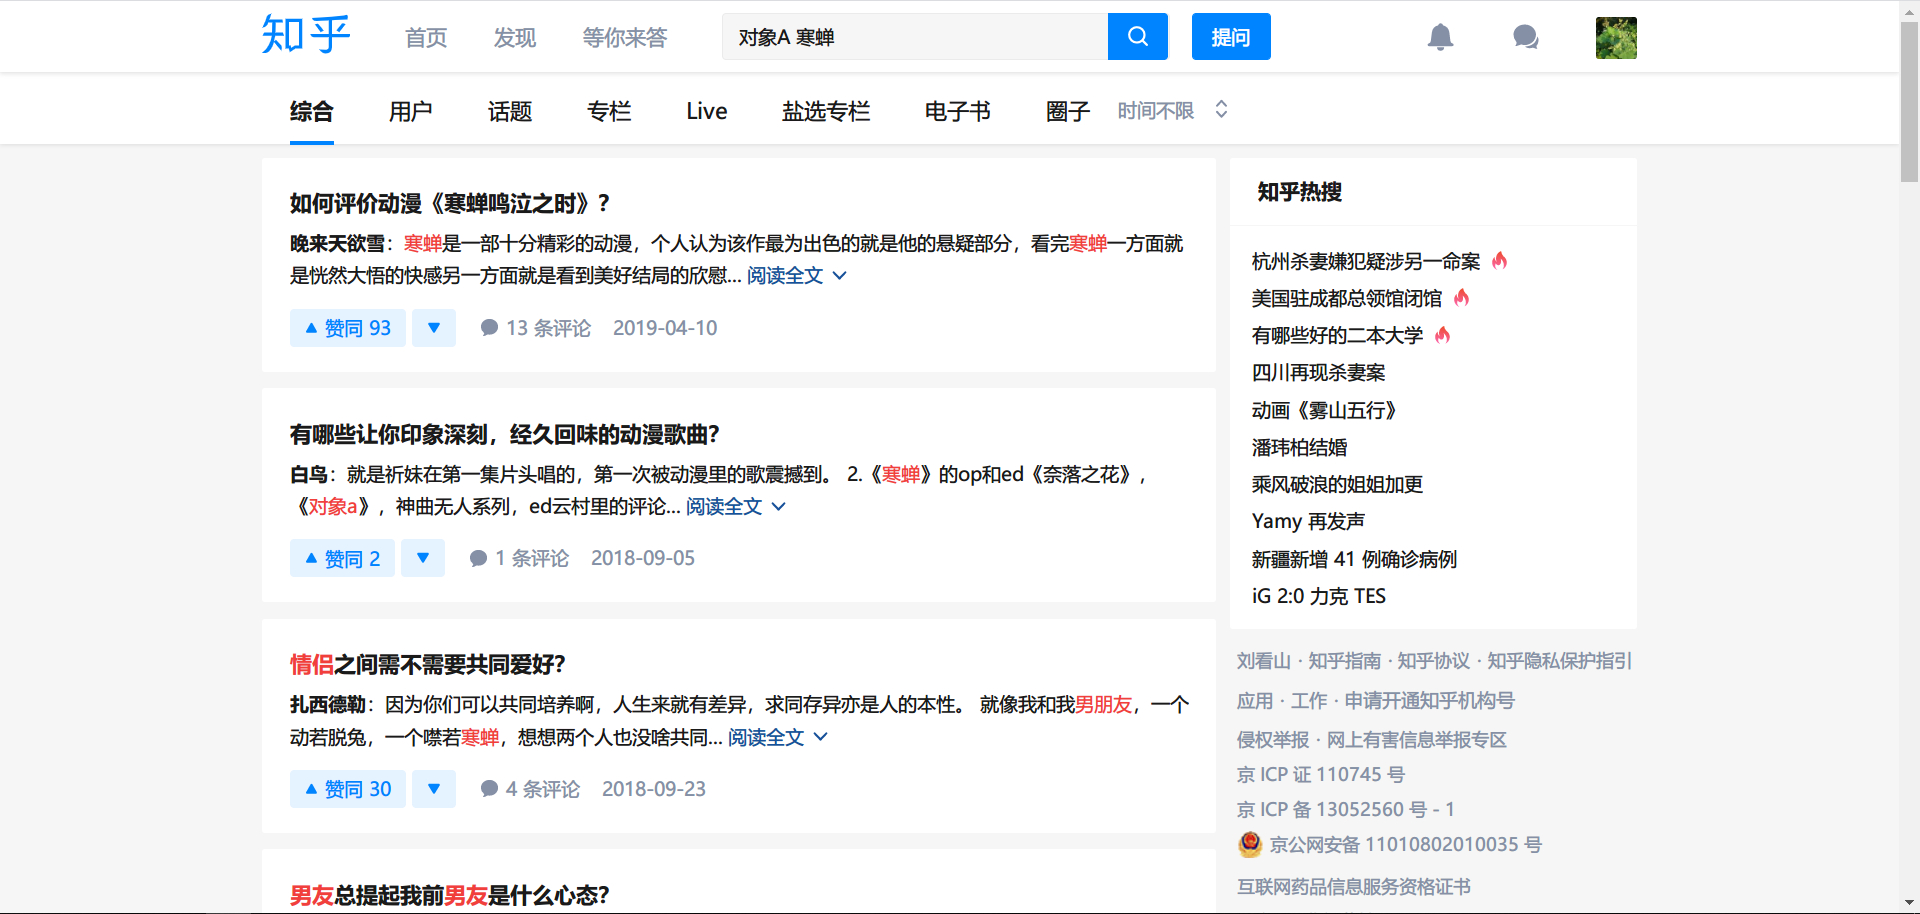Click the blue search magnifier button
Viewport: 1920px width, 914px height.
pyautogui.click(x=1137, y=37)
